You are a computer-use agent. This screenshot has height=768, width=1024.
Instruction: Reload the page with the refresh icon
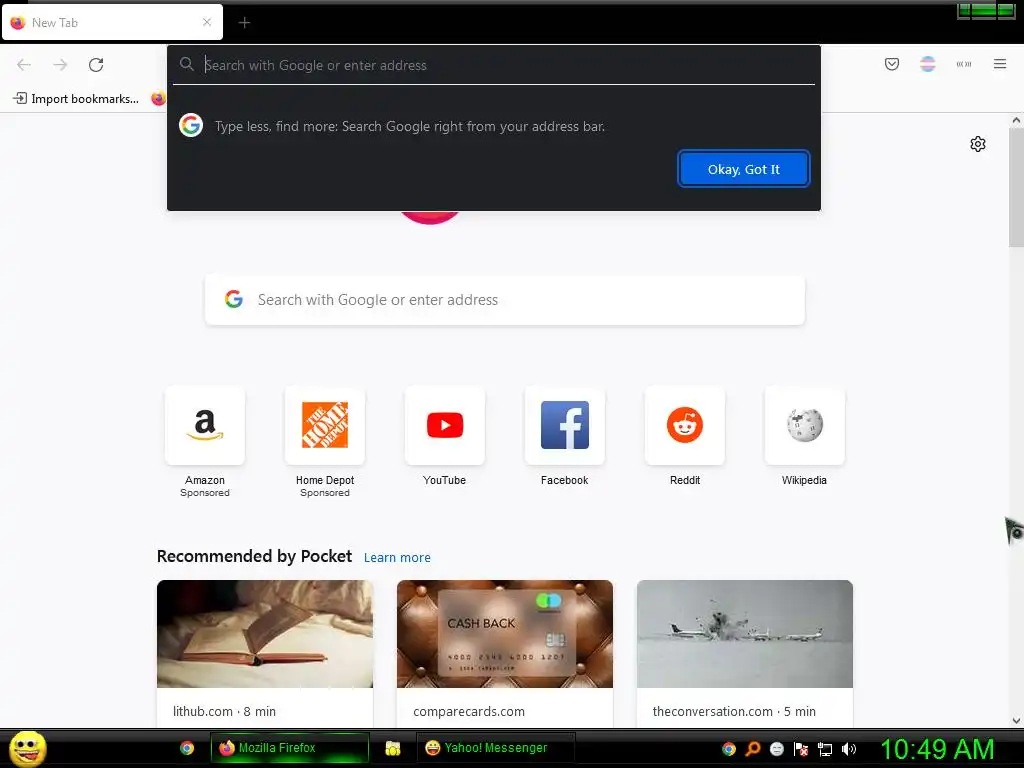(96, 65)
